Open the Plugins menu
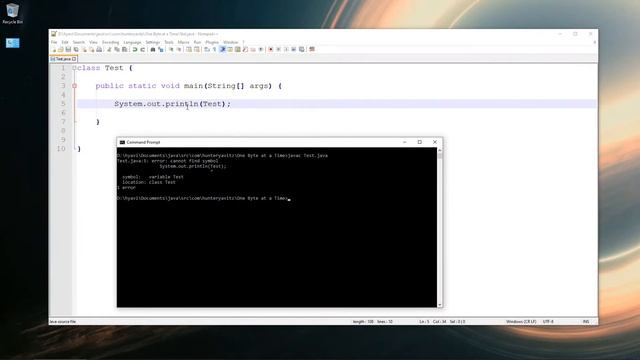640x360 pixels. click(x=212, y=42)
